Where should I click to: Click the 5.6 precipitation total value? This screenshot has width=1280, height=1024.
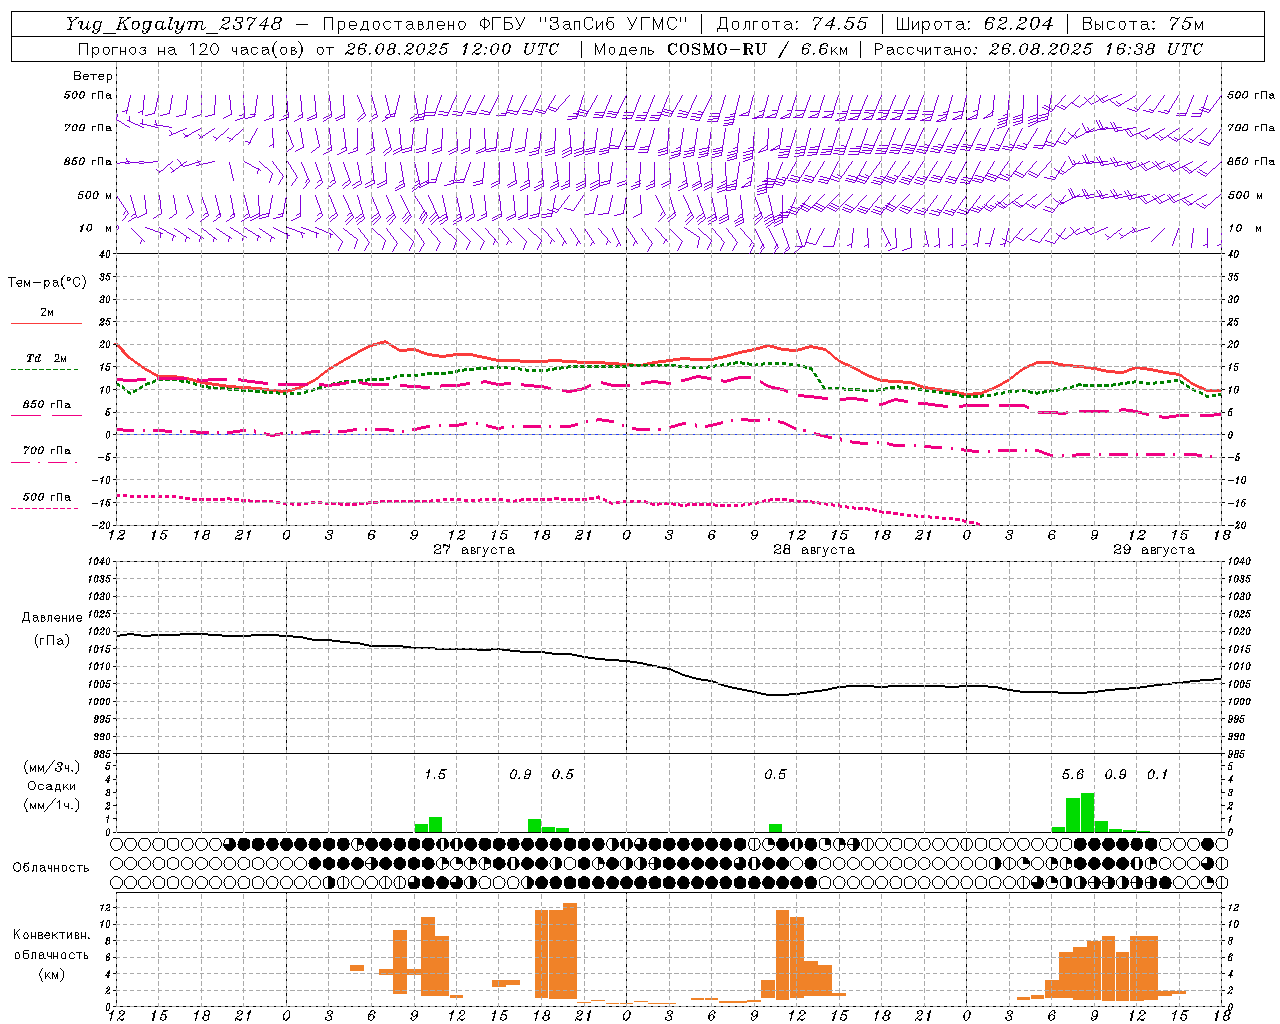(1073, 774)
